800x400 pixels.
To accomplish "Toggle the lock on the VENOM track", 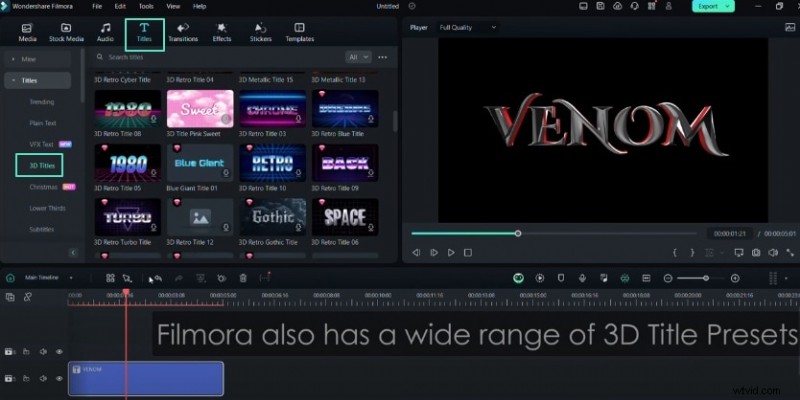I will (26, 377).
